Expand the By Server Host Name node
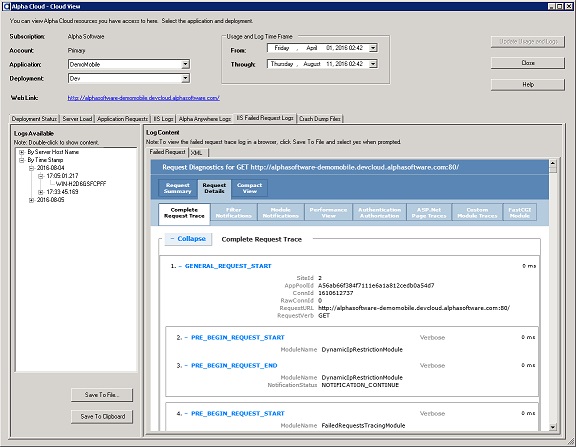The image size is (576, 447). pos(22,152)
